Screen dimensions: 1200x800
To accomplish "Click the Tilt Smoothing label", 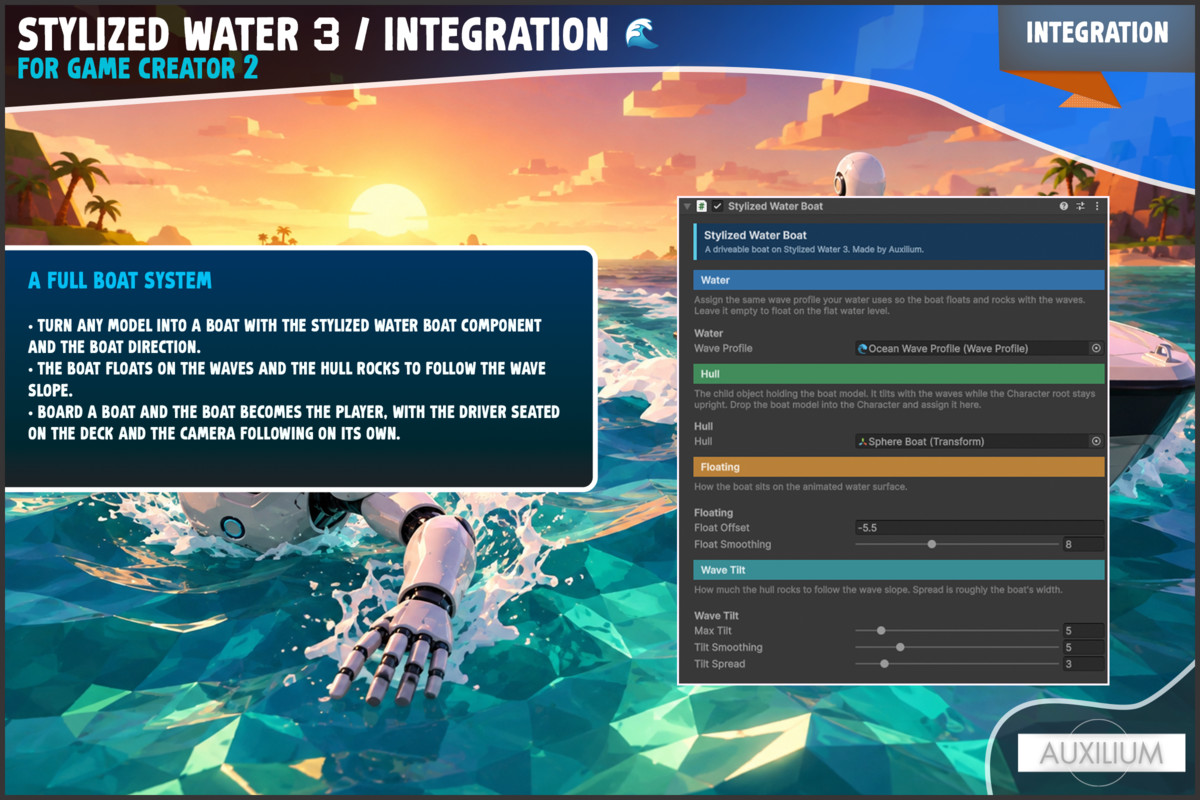I will [728, 647].
